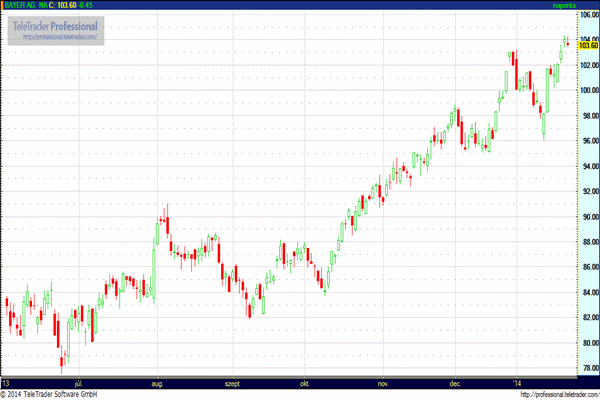Click the -0.45 change value in header
The image size is (600, 400).
85,5
